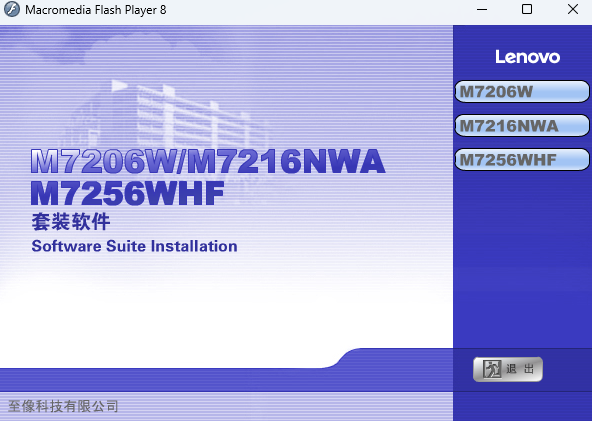This screenshot has width=592, height=421.
Task: Open the M7256WHF installation option
Action: [x=522, y=159]
